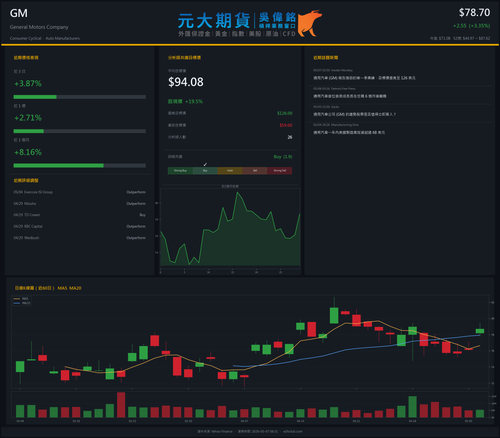Click the MA5 legend entry
Viewport: 500px width, 438px height.
click(22, 299)
